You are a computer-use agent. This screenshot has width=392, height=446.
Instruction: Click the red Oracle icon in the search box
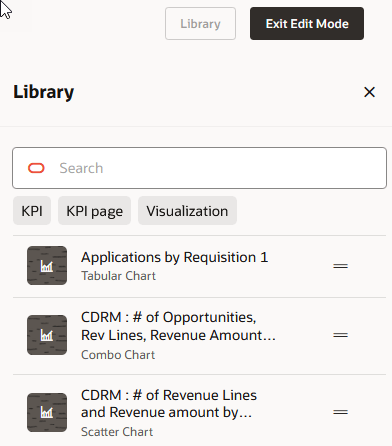(36, 168)
